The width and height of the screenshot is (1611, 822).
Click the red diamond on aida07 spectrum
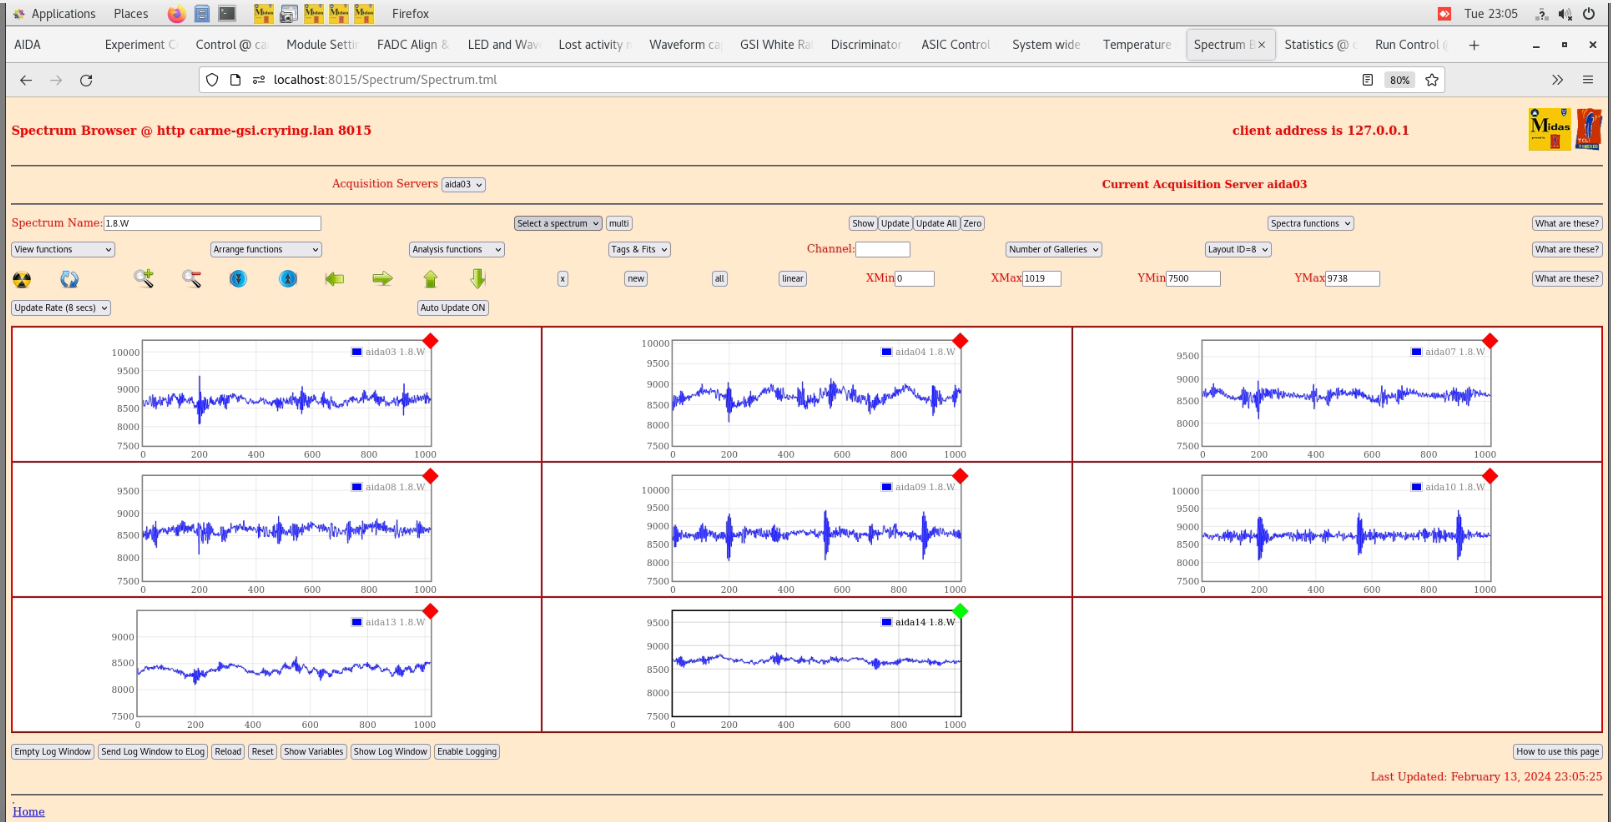click(1490, 341)
